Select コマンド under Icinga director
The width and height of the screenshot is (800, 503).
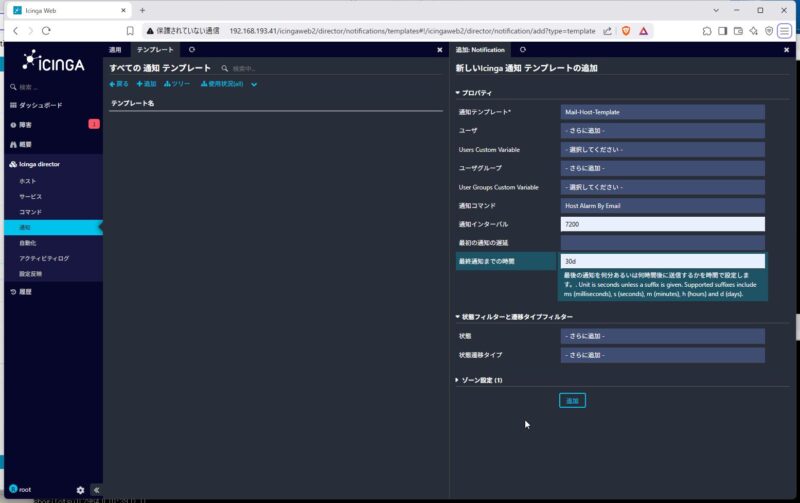(31, 212)
